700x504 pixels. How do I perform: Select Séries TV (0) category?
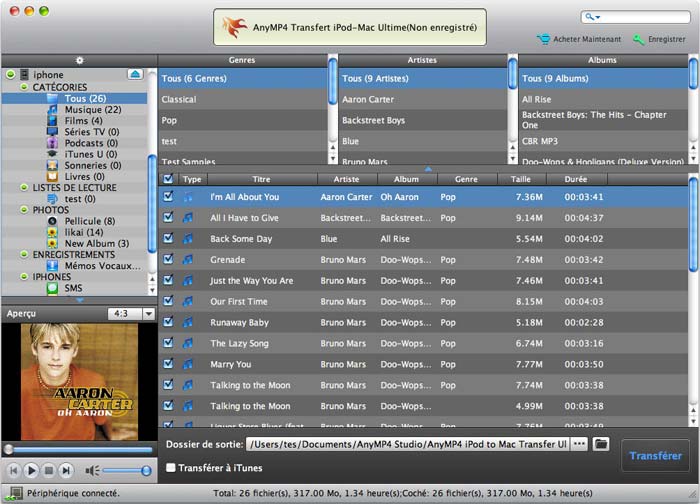(x=92, y=132)
